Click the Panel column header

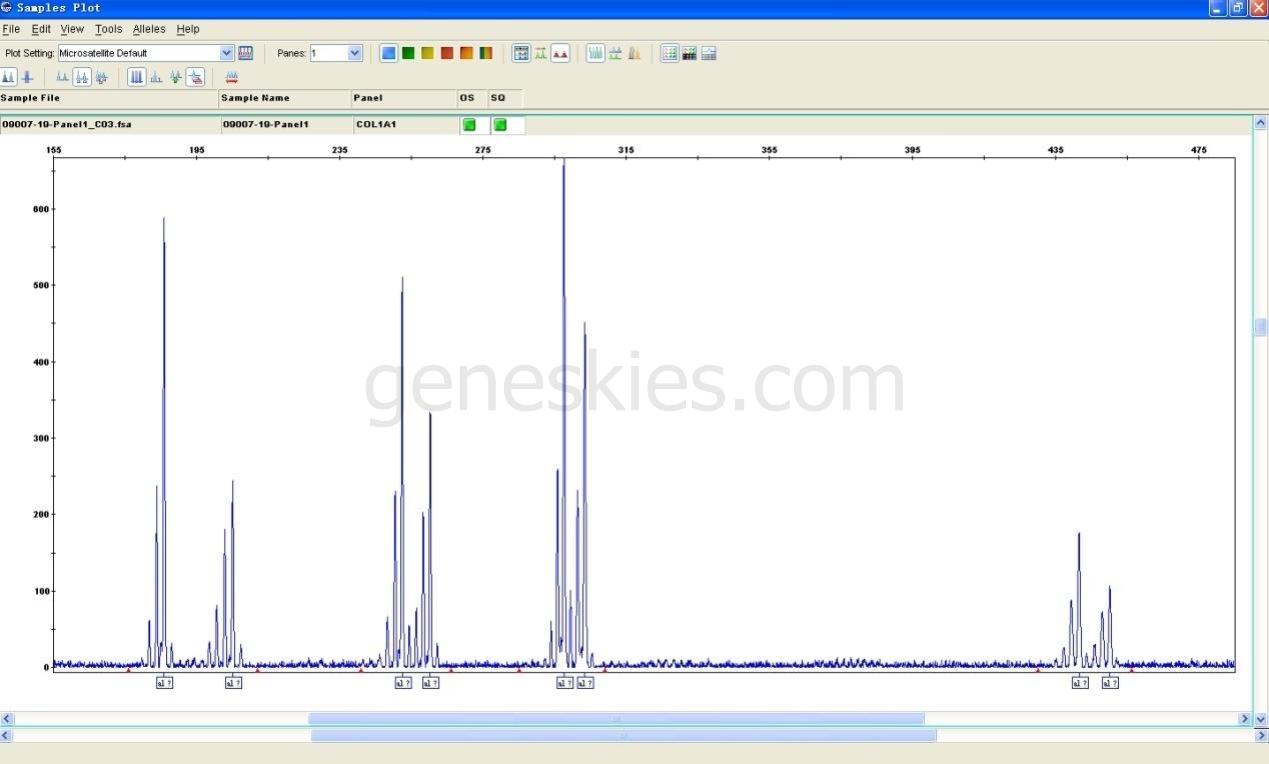click(369, 98)
